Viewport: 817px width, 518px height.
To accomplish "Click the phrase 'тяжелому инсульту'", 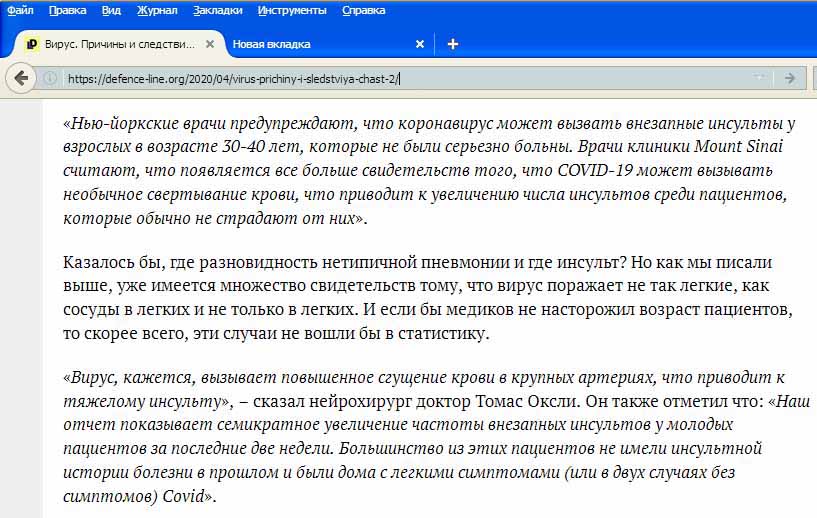I will coord(142,402).
